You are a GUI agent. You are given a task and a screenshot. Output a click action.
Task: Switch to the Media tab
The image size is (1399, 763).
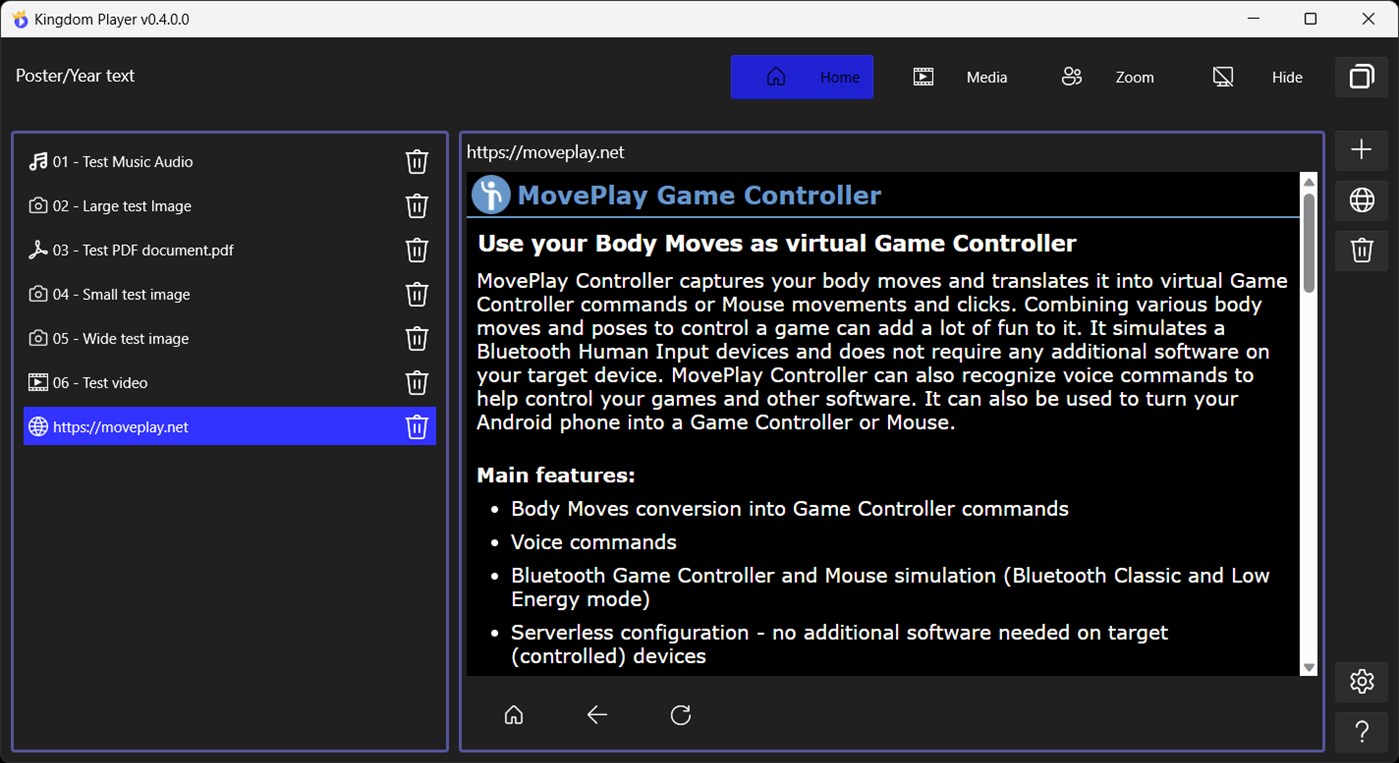tap(961, 77)
